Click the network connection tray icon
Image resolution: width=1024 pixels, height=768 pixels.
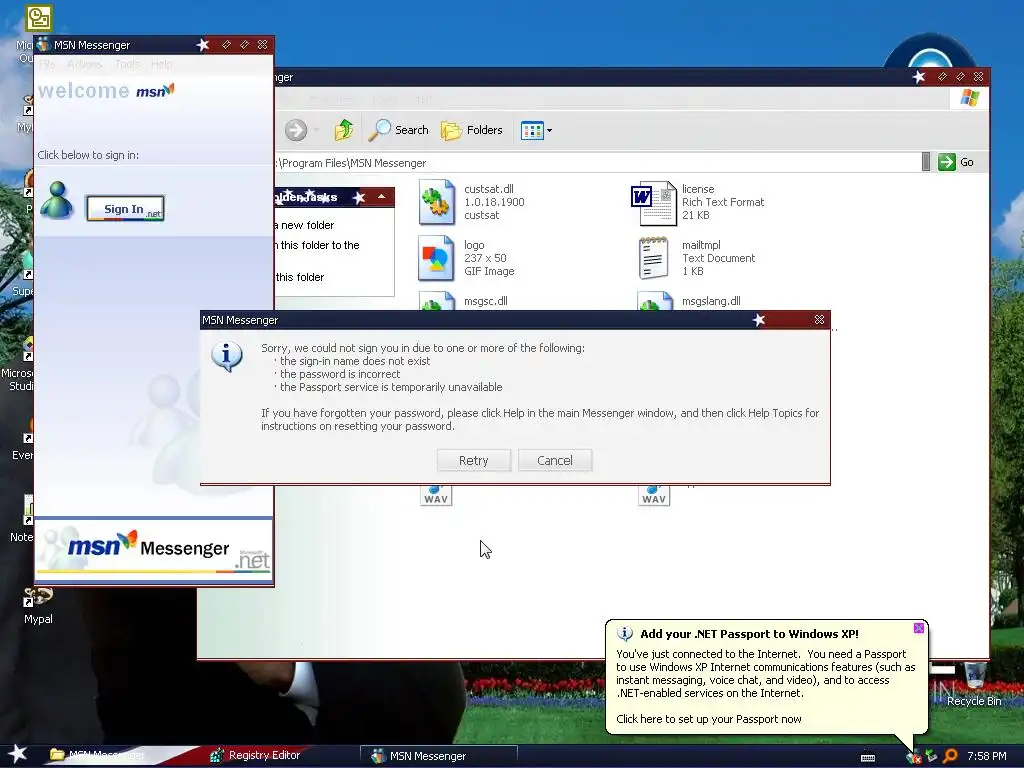coord(931,756)
